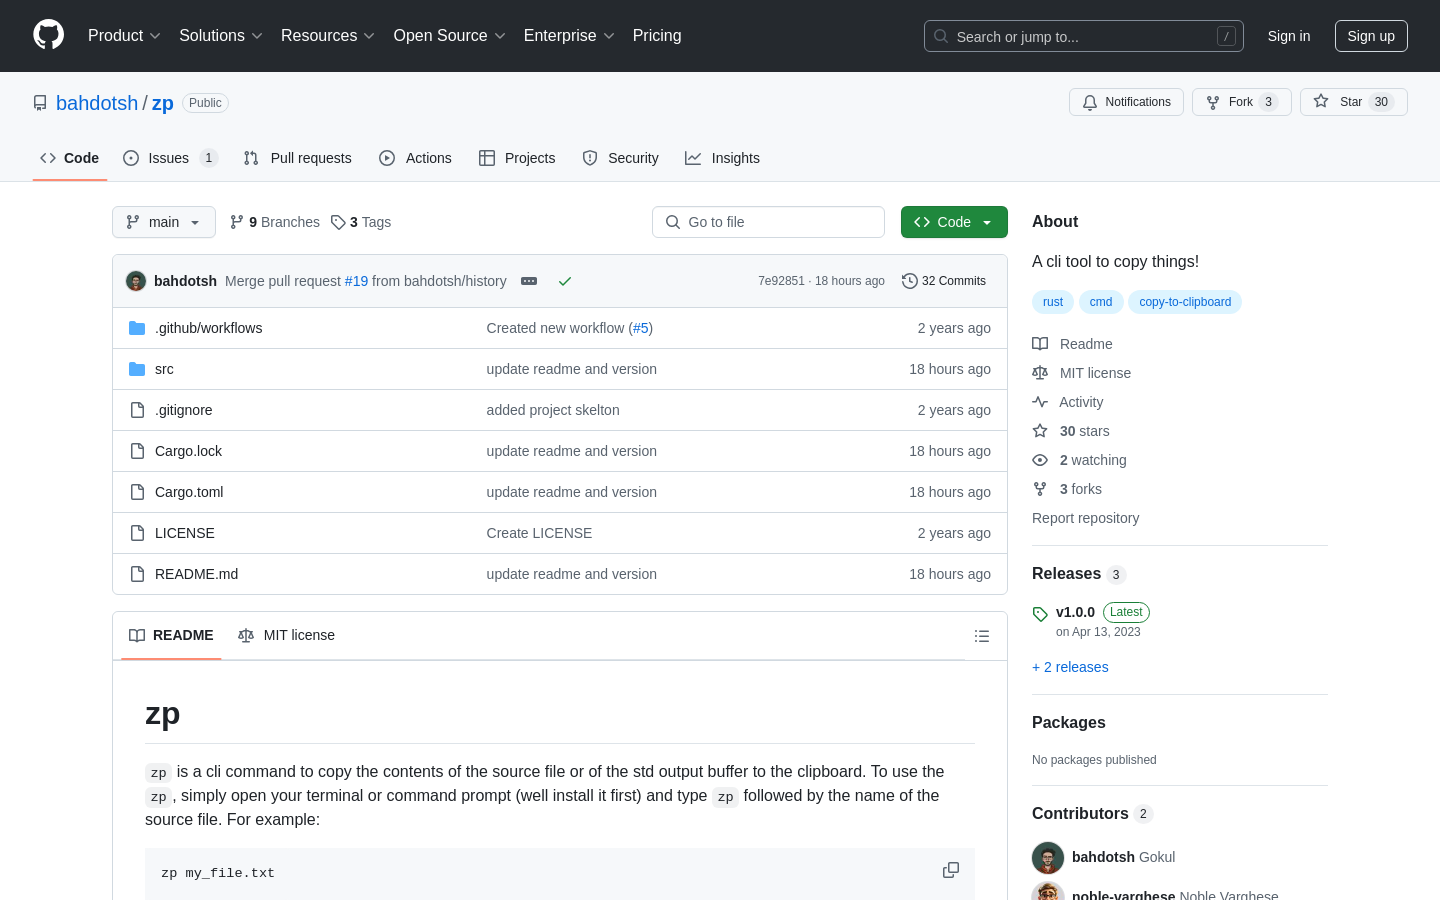Open Cargo.toml file
The width and height of the screenshot is (1440, 900).
[189, 492]
